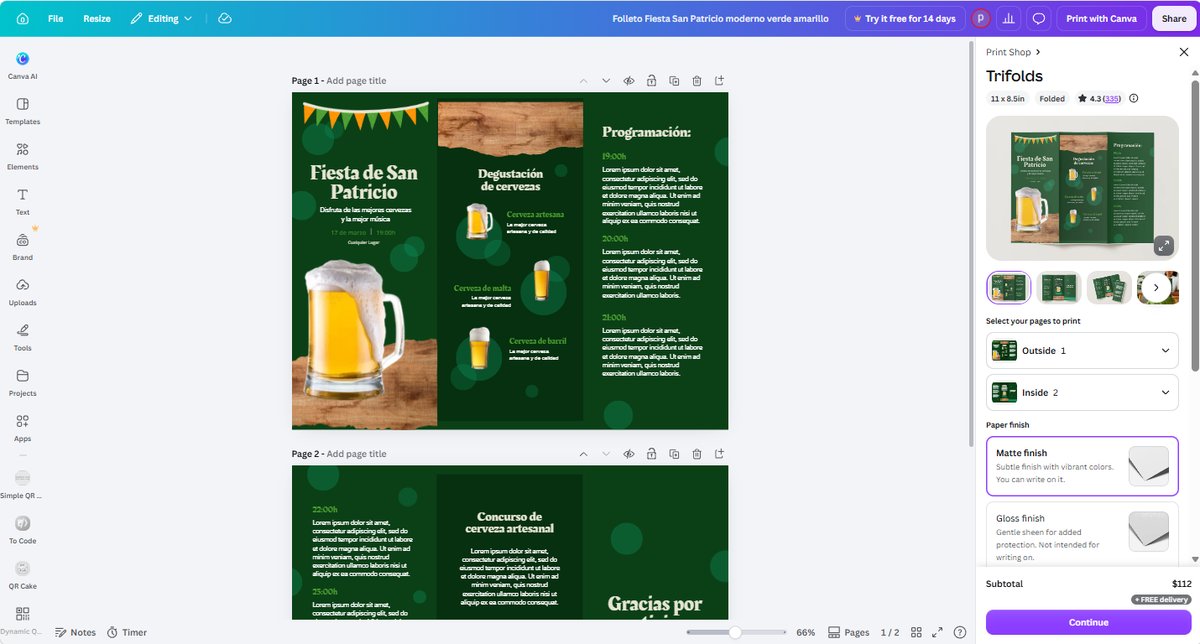
Task: Open the Tools panel
Action: [x=22, y=337]
